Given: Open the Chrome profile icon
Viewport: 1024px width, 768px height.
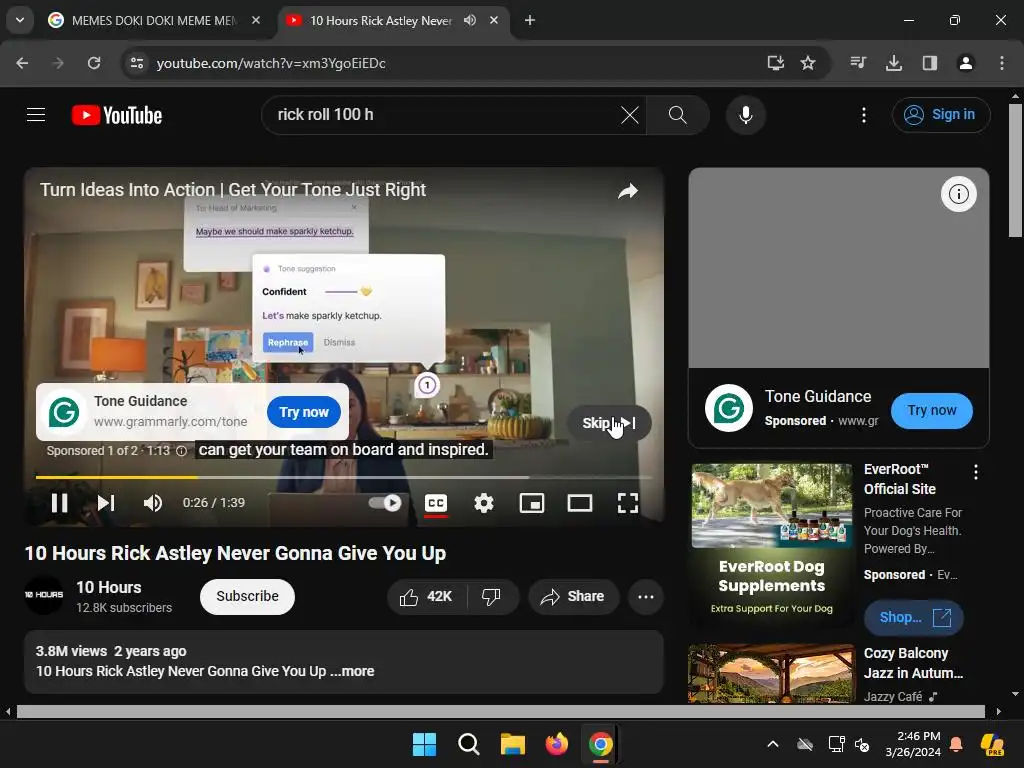Looking at the screenshot, I should (965, 63).
